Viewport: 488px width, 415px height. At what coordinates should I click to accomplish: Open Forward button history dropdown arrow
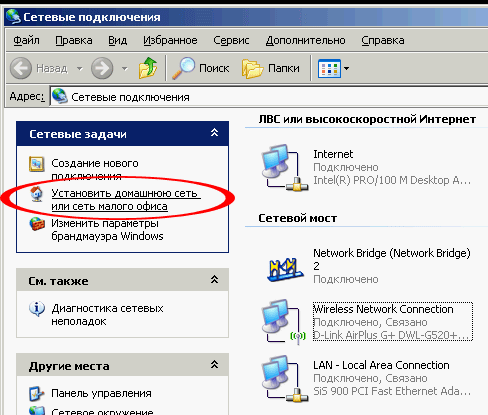click(125, 69)
